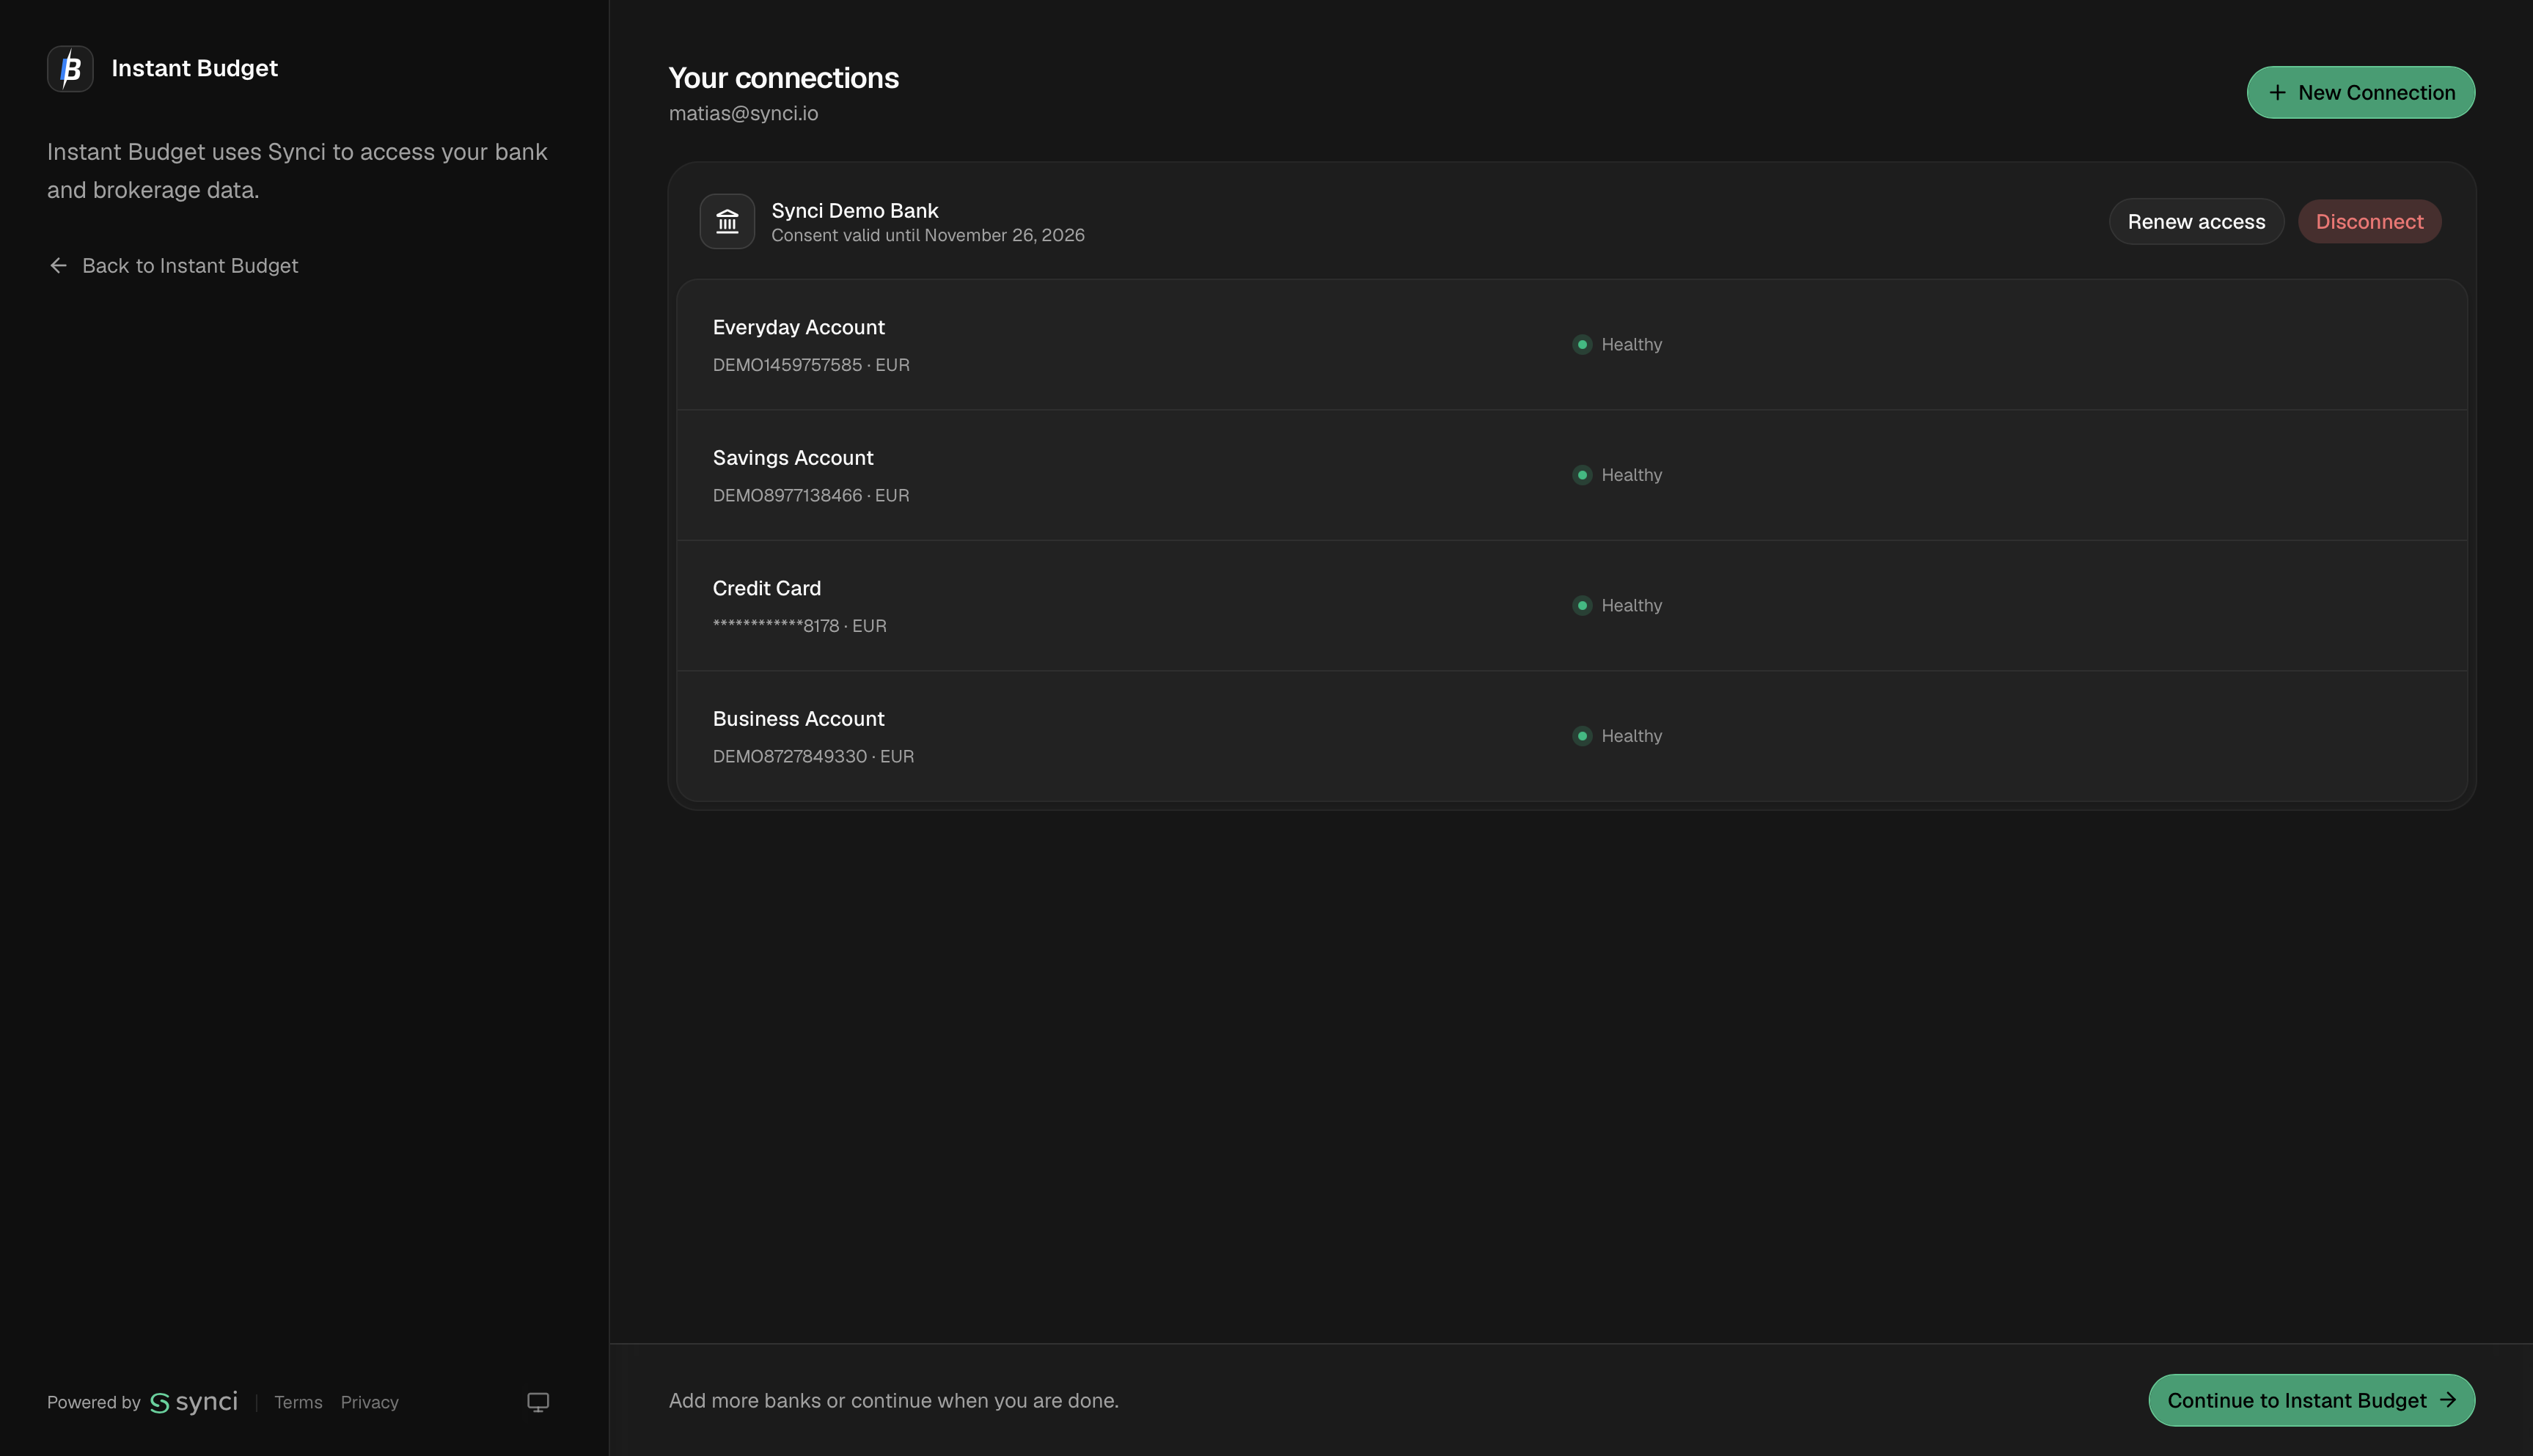The width and height of the screenshot is (2533, 1456).
Task: Click masked card number ending 8178
Action: point(799,626)
